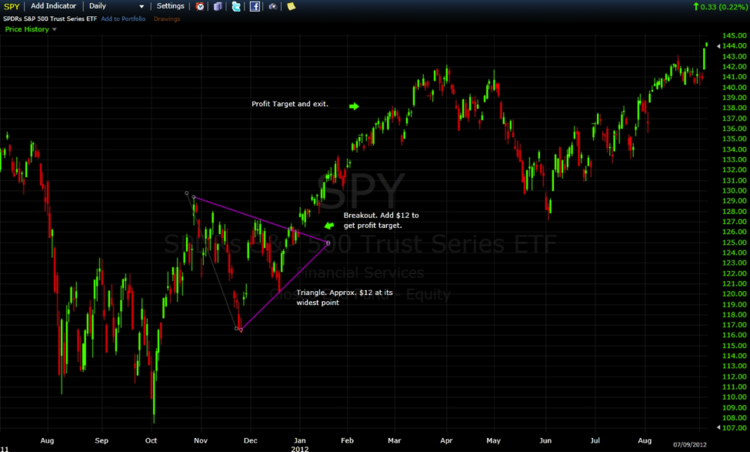750x452 pixels.
Task: Click green arrow pointing at breakout
Action: point(331,227)
